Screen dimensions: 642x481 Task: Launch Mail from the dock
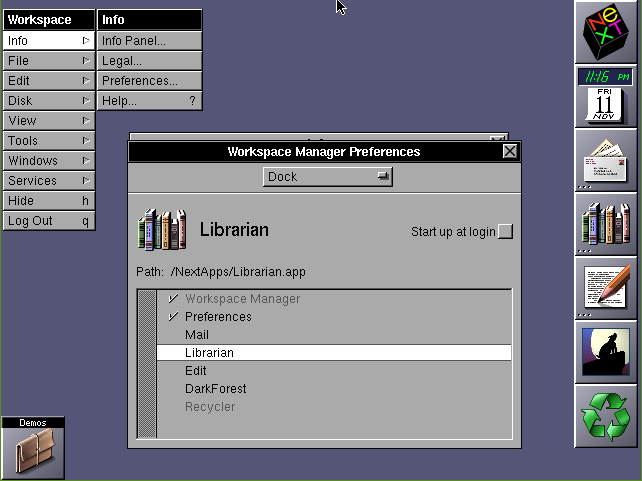(606, 160)
